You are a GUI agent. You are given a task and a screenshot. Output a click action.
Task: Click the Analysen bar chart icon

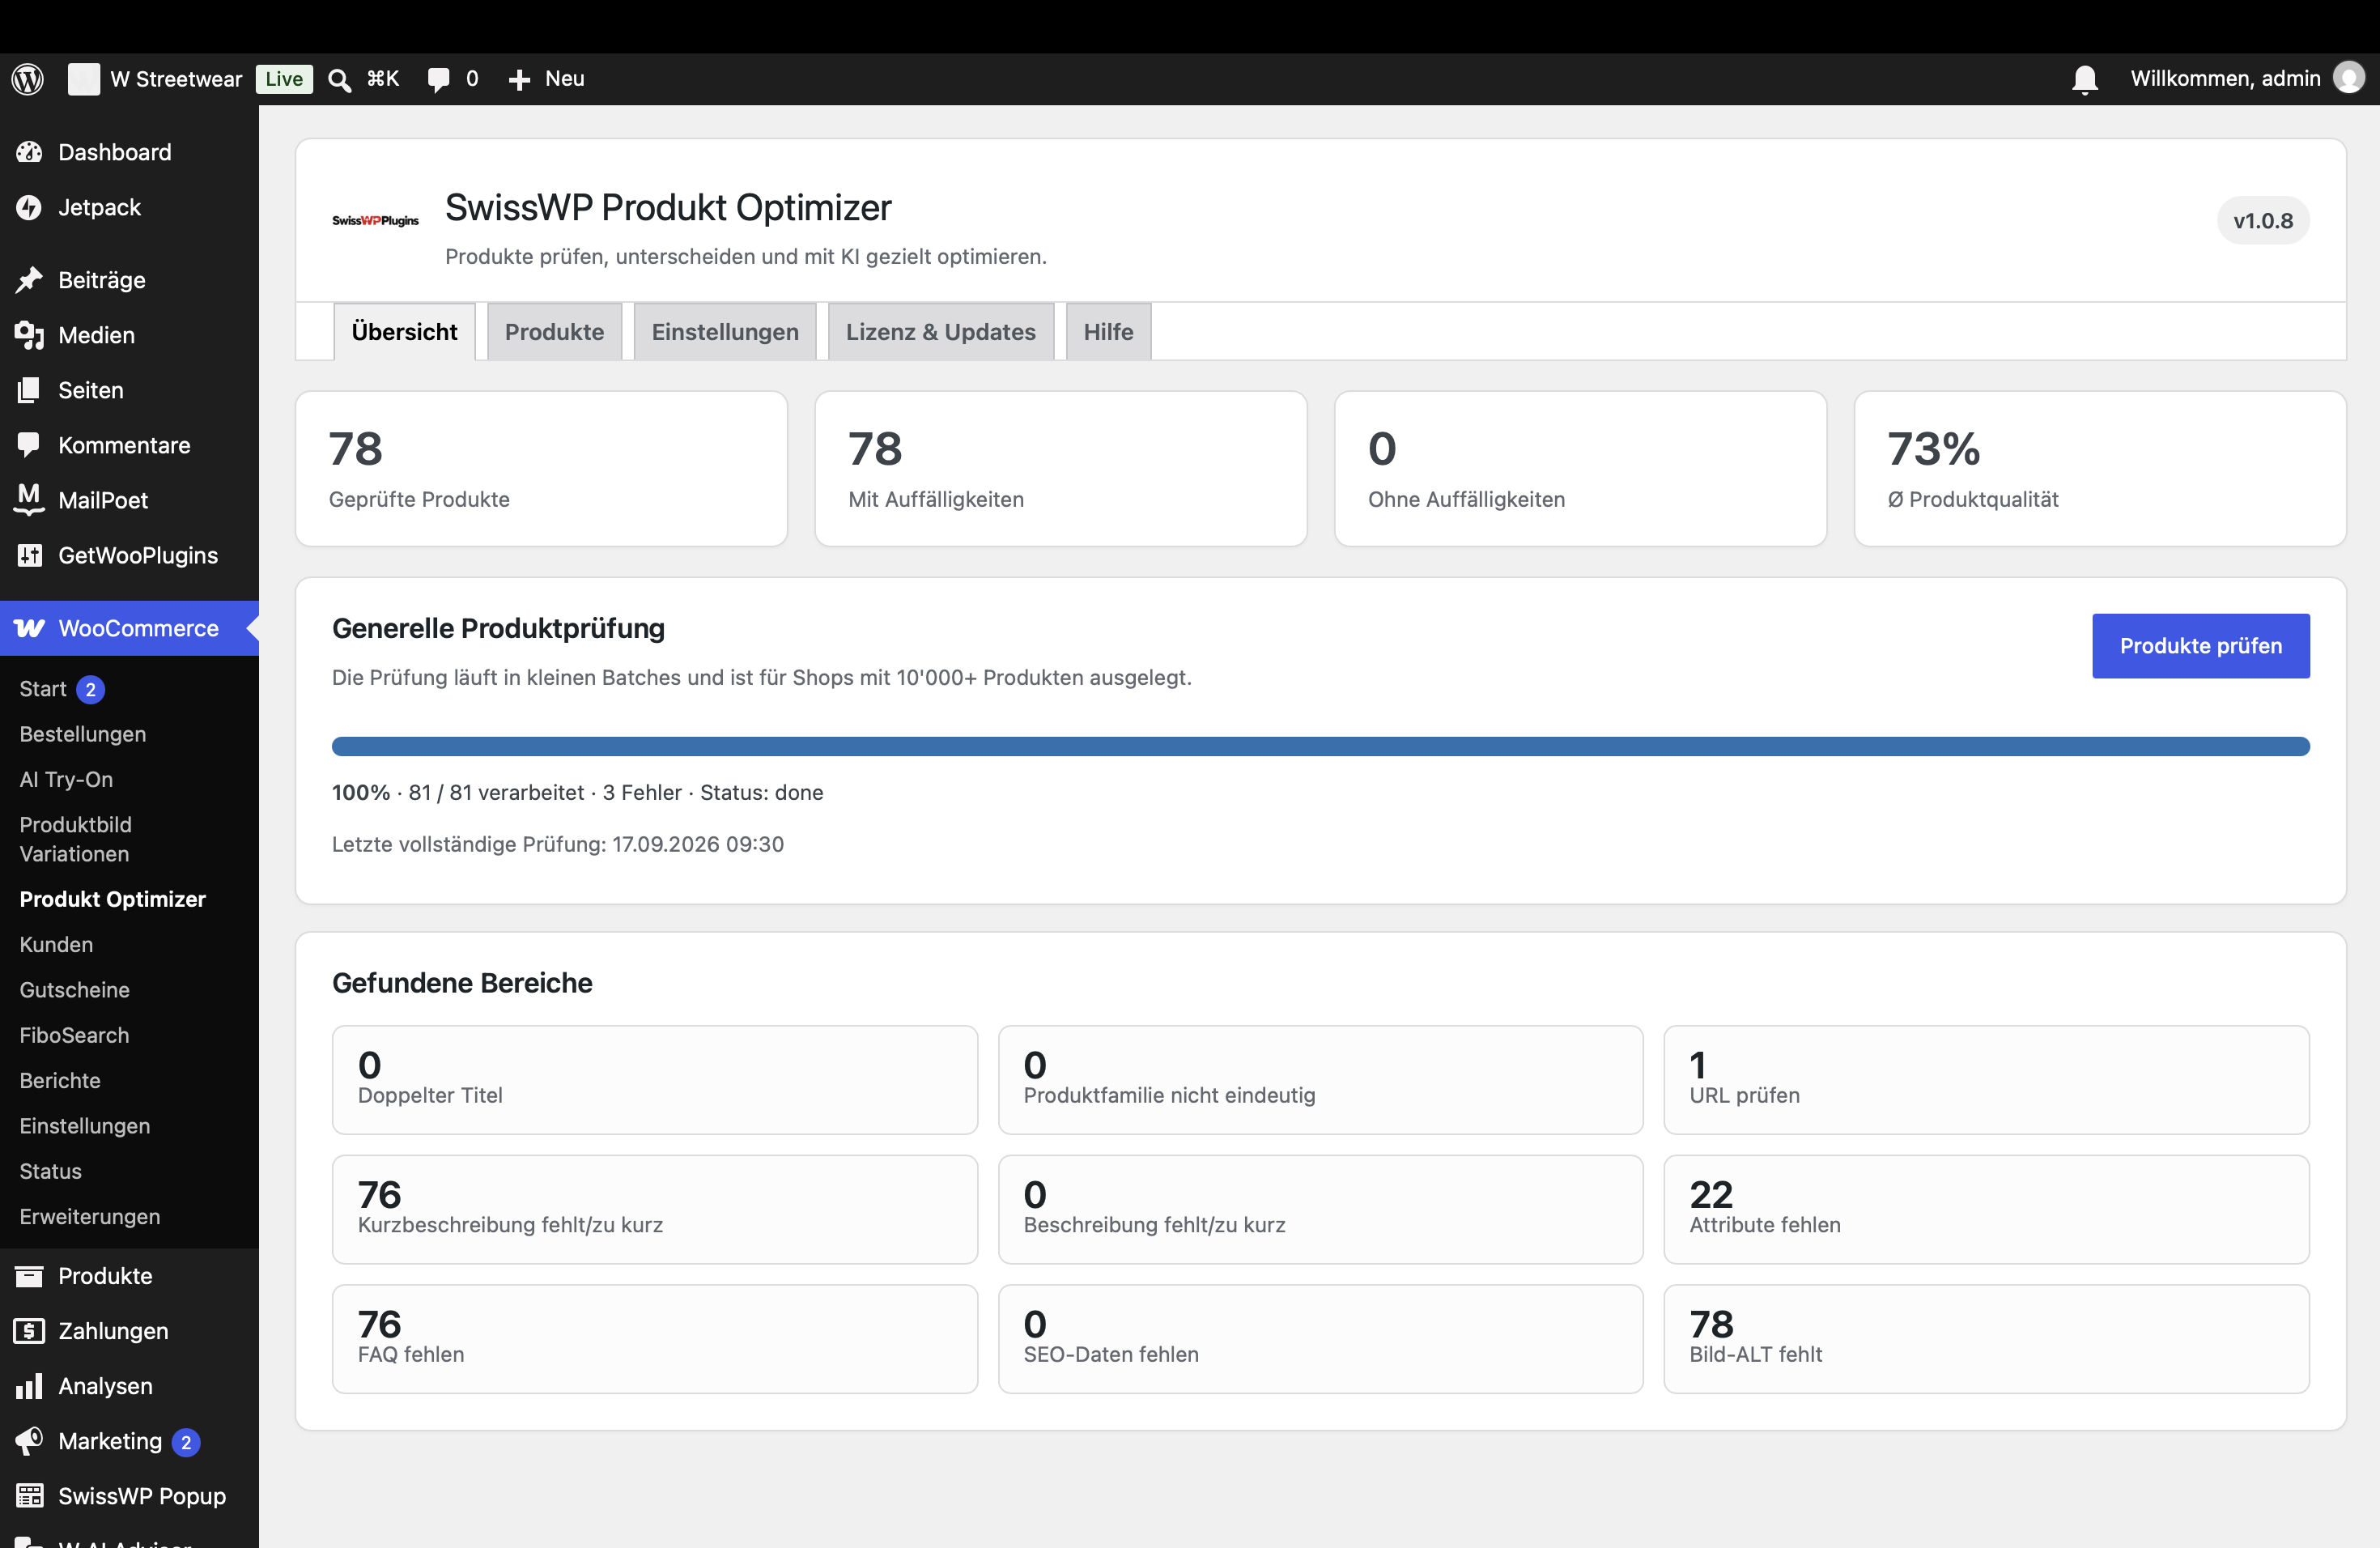tap(29, 1386)
